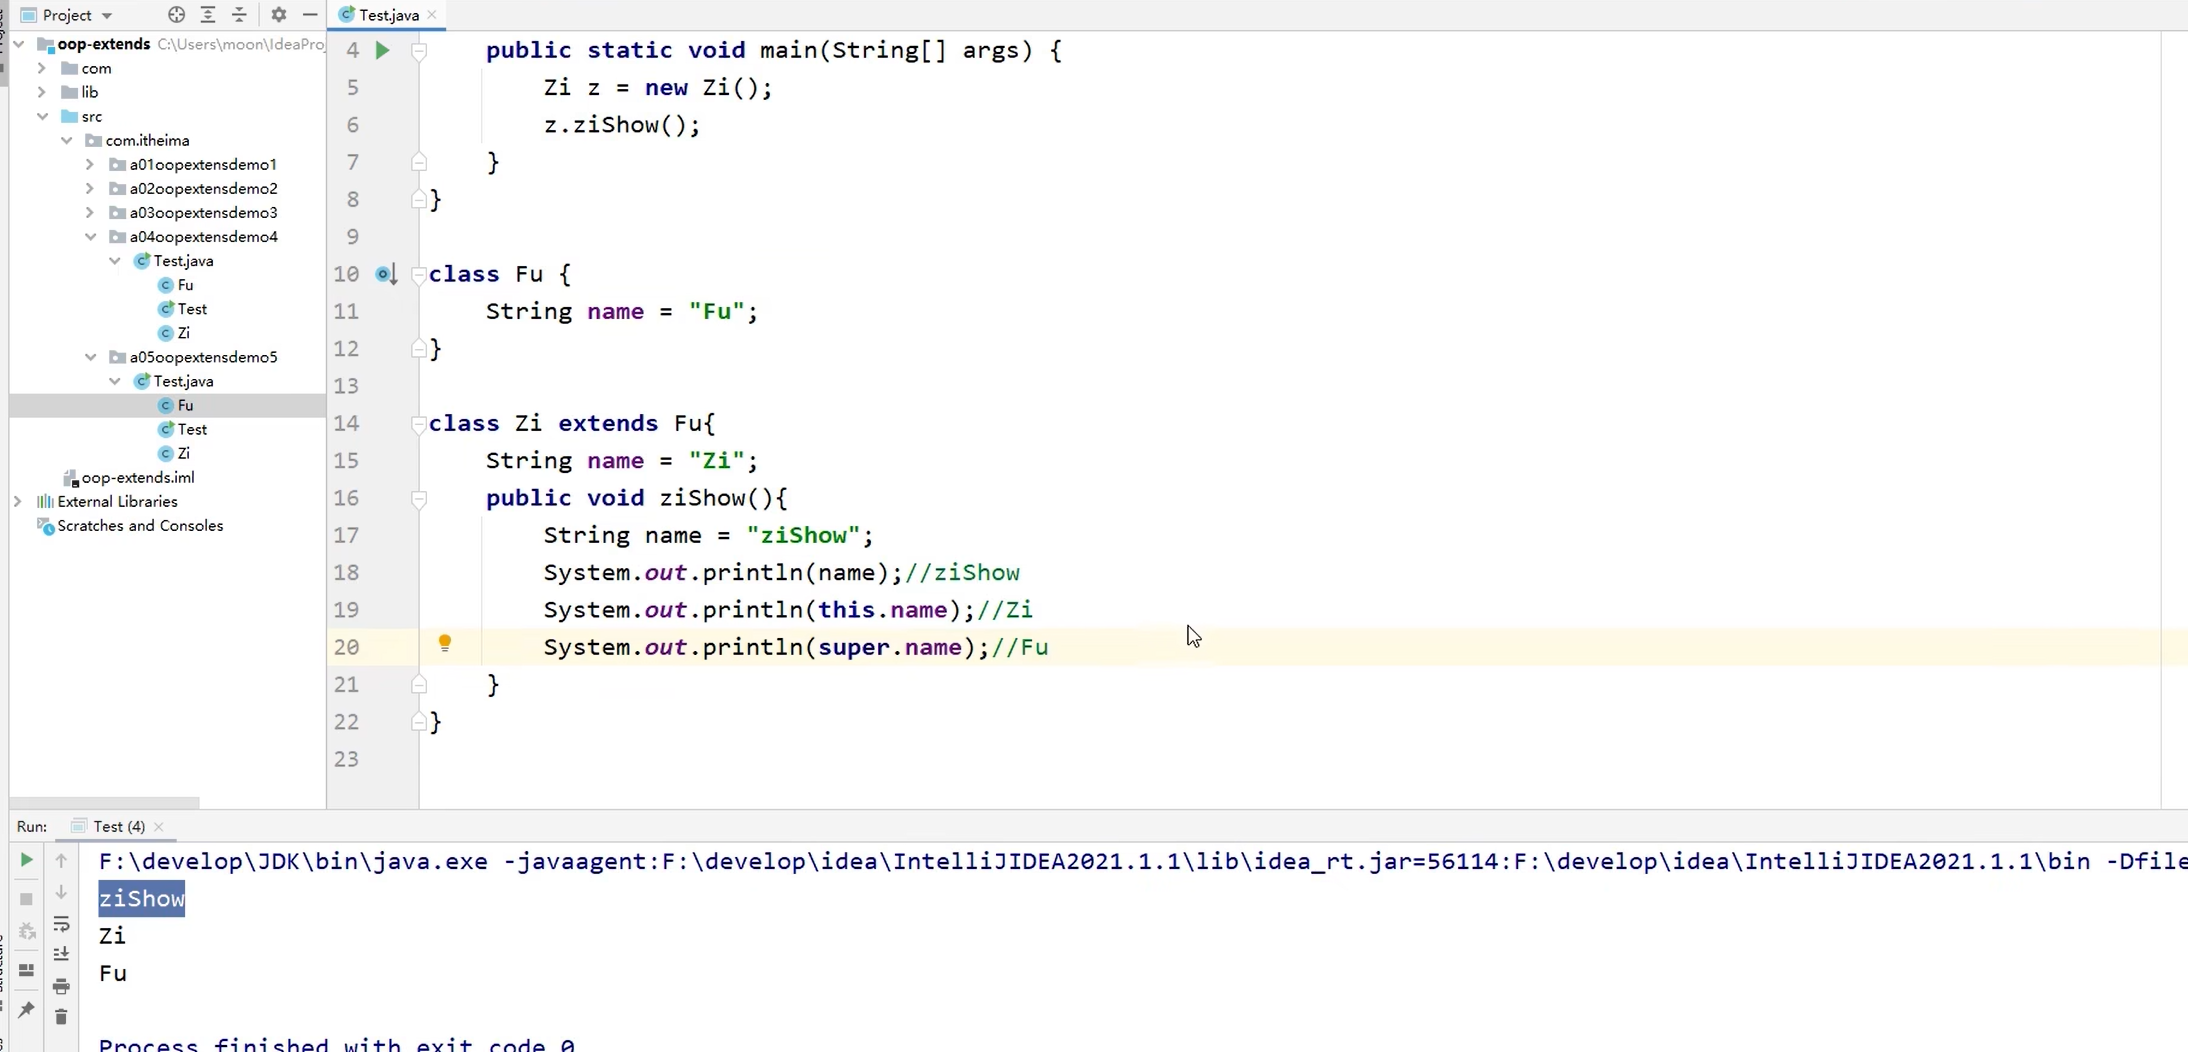The image size is (2188, 1052).
Task: Open the lightbulb quick-fix on line 20
Action: 446,644
